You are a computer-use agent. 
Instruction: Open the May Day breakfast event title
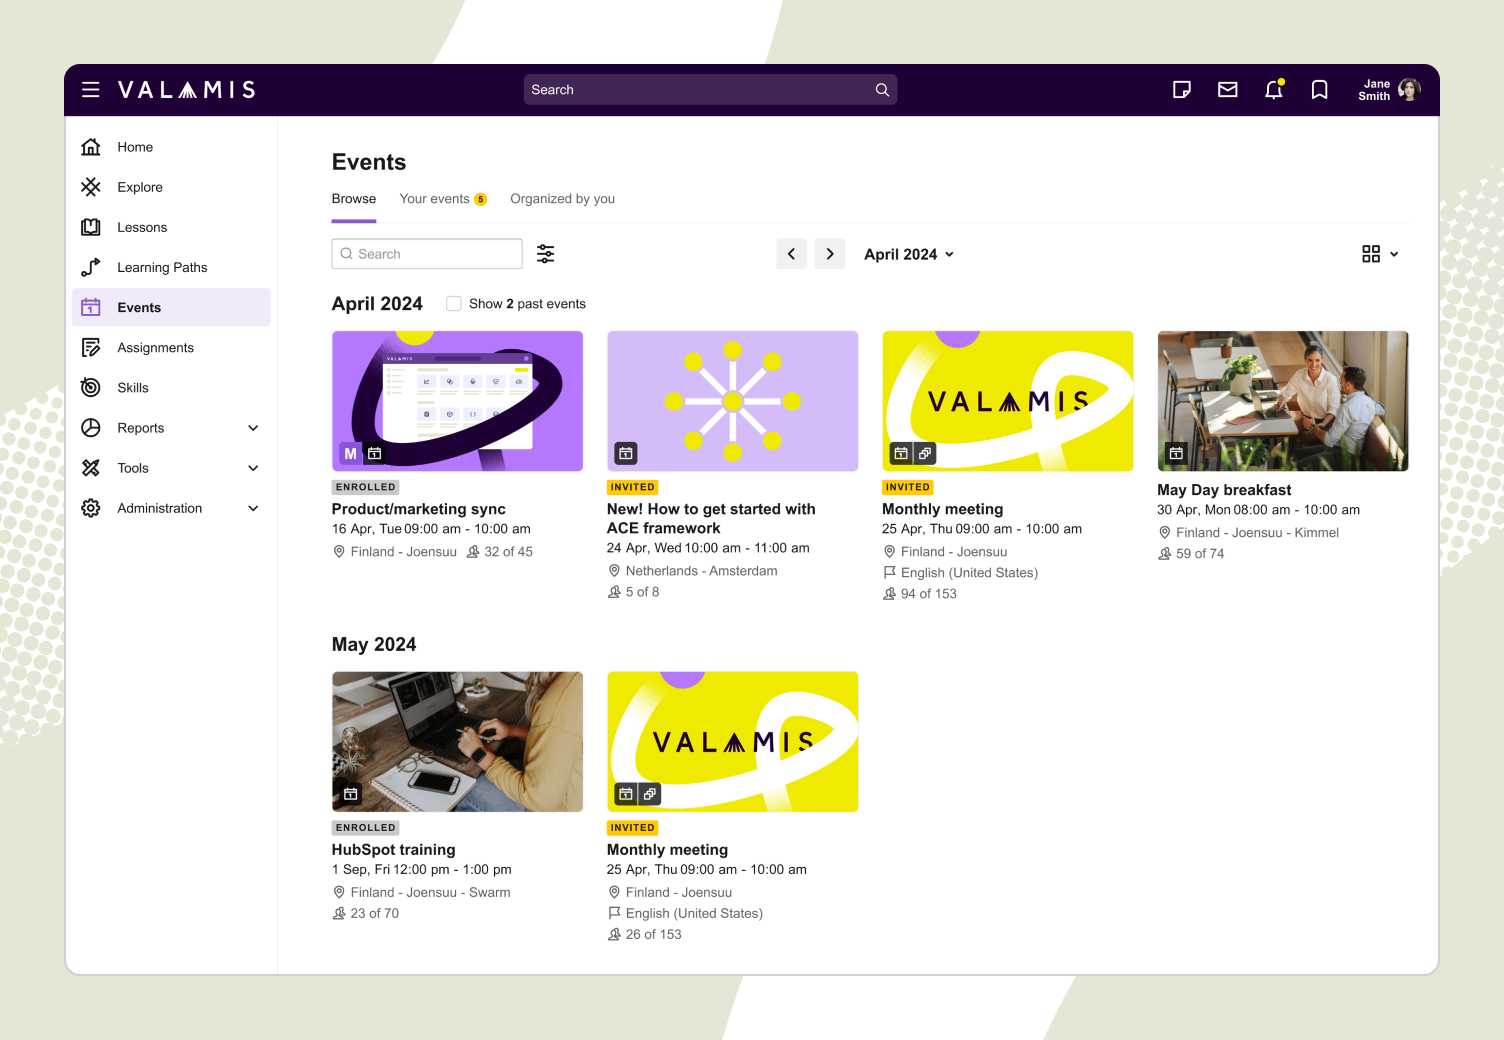1224,490
